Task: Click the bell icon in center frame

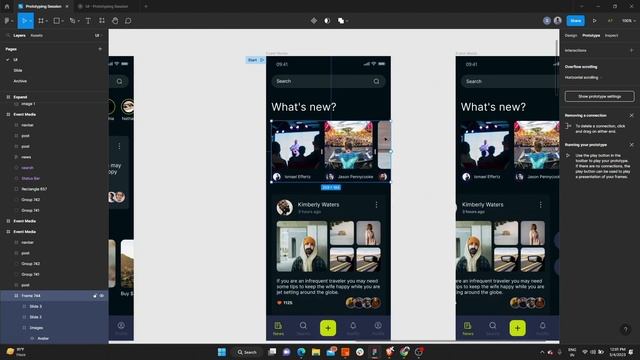Action: [353, 326]
